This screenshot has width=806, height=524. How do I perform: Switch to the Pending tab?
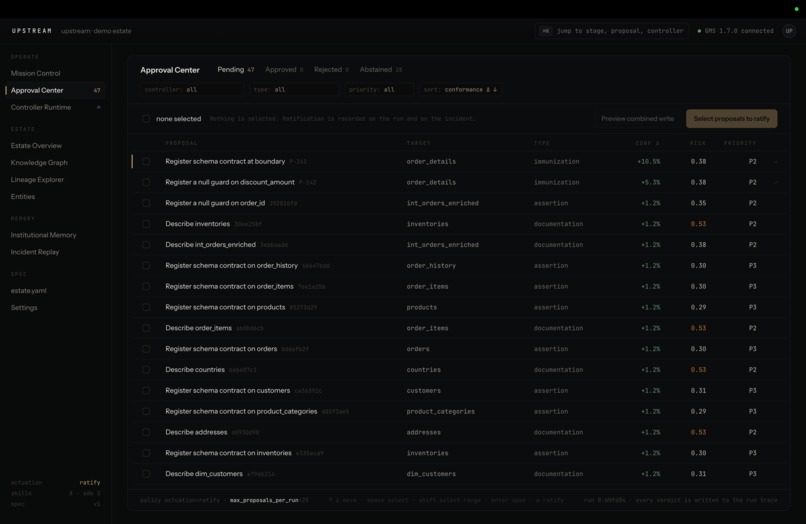(235, 69)
